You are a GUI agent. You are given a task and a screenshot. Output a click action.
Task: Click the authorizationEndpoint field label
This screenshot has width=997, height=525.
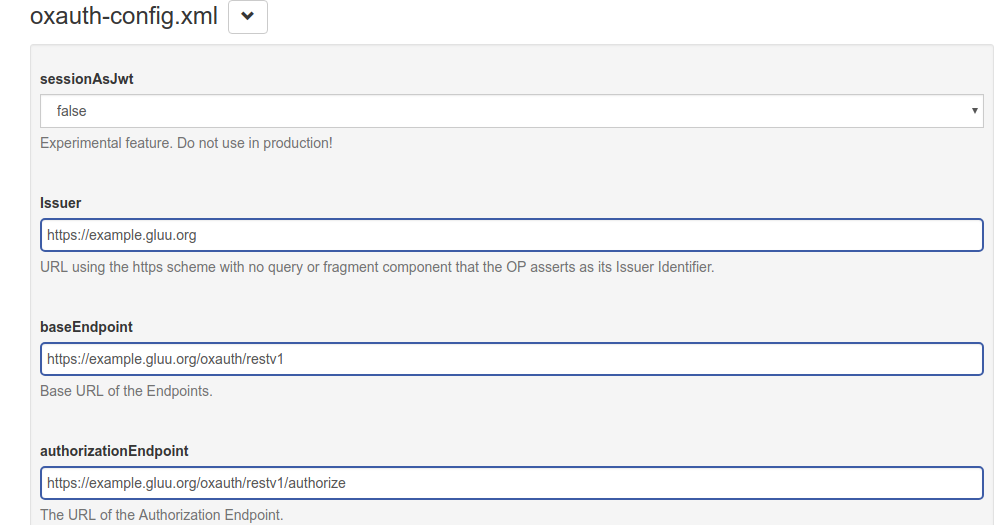[x=114, y=451]
